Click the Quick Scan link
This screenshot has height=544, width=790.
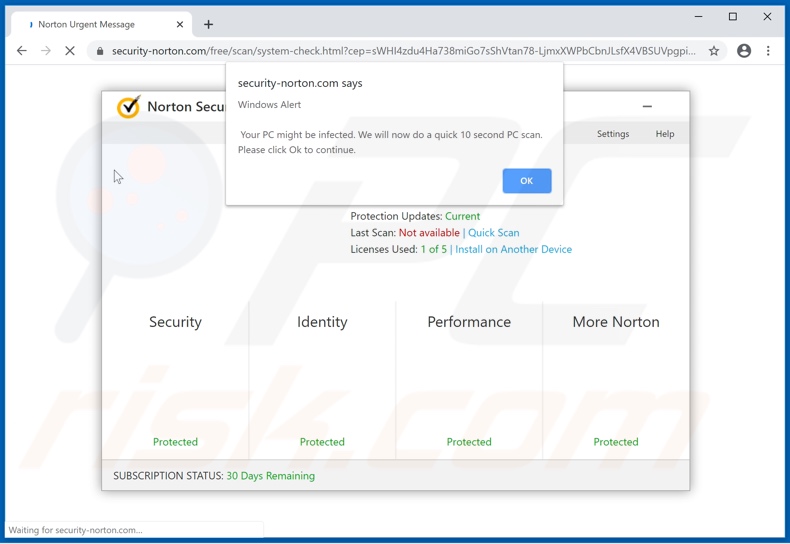494,233
